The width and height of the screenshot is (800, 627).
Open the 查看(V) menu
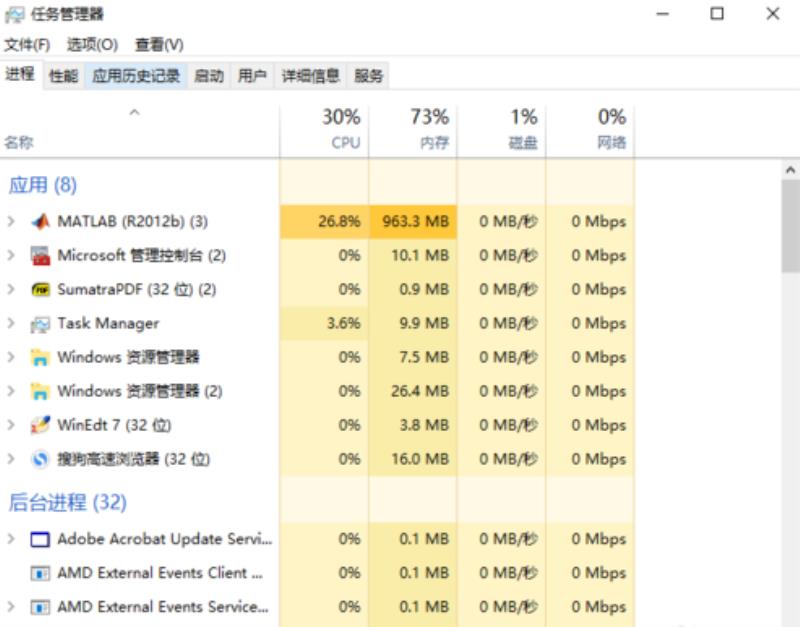tap(159, 45)
